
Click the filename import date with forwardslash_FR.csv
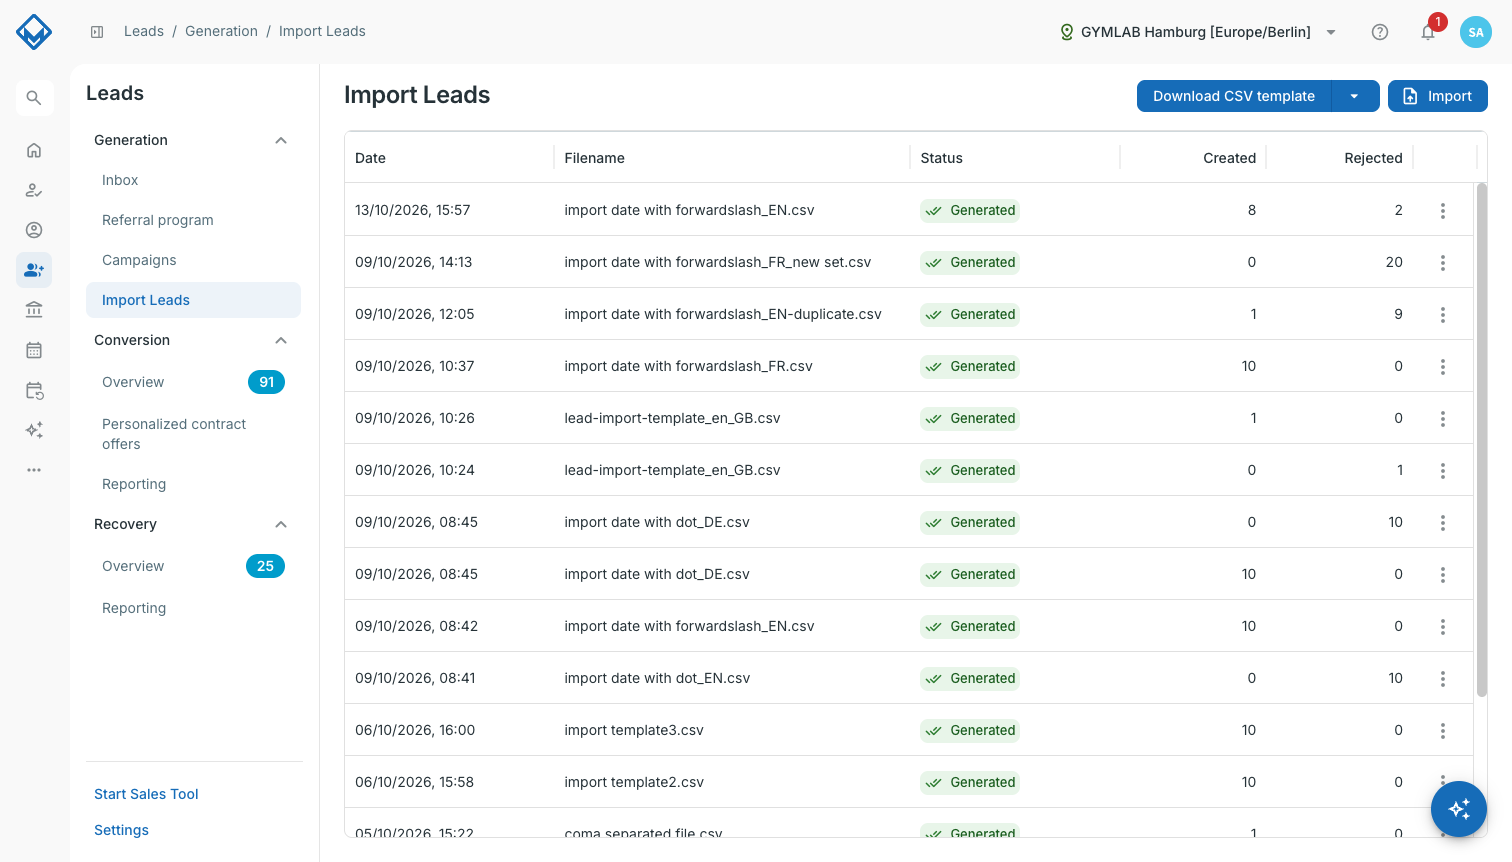tap(688, 366)
